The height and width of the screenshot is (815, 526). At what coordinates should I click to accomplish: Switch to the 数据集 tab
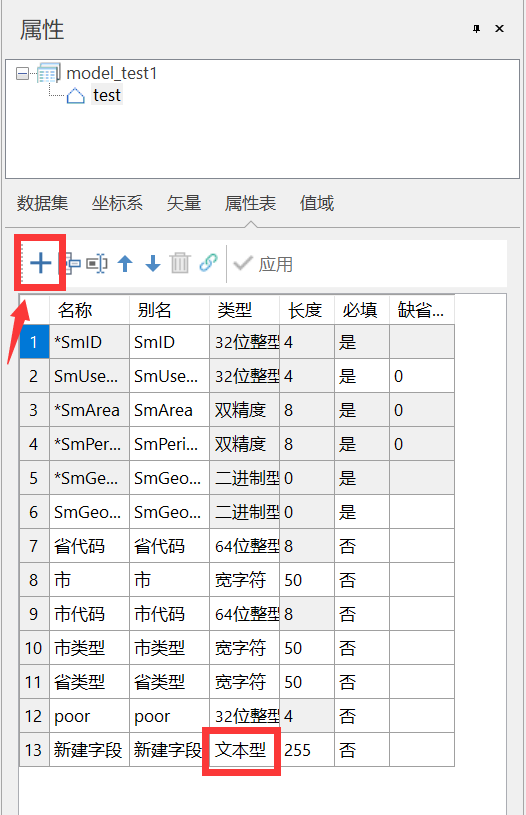pos(42,203)
